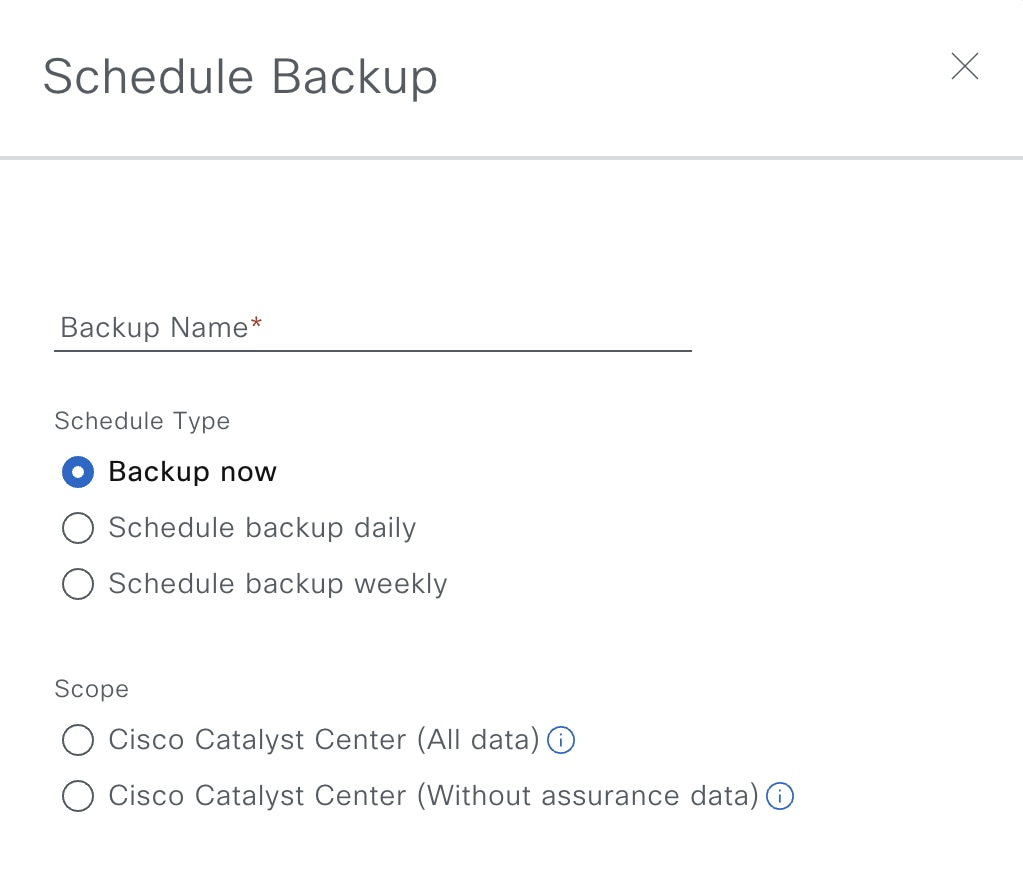Open info icon beside Without assurance data

pos(780,796)
